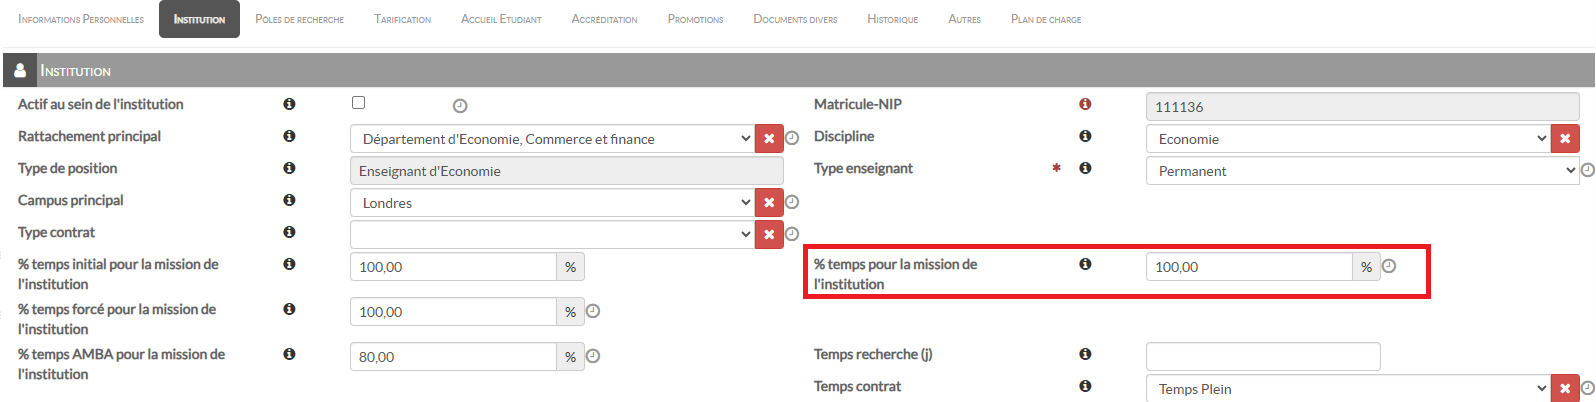The image size is (1596, 402).
Task: Open Type enseignant dropdown showing Permanent
Action: pyautogui.click(x=1362, y=171)
